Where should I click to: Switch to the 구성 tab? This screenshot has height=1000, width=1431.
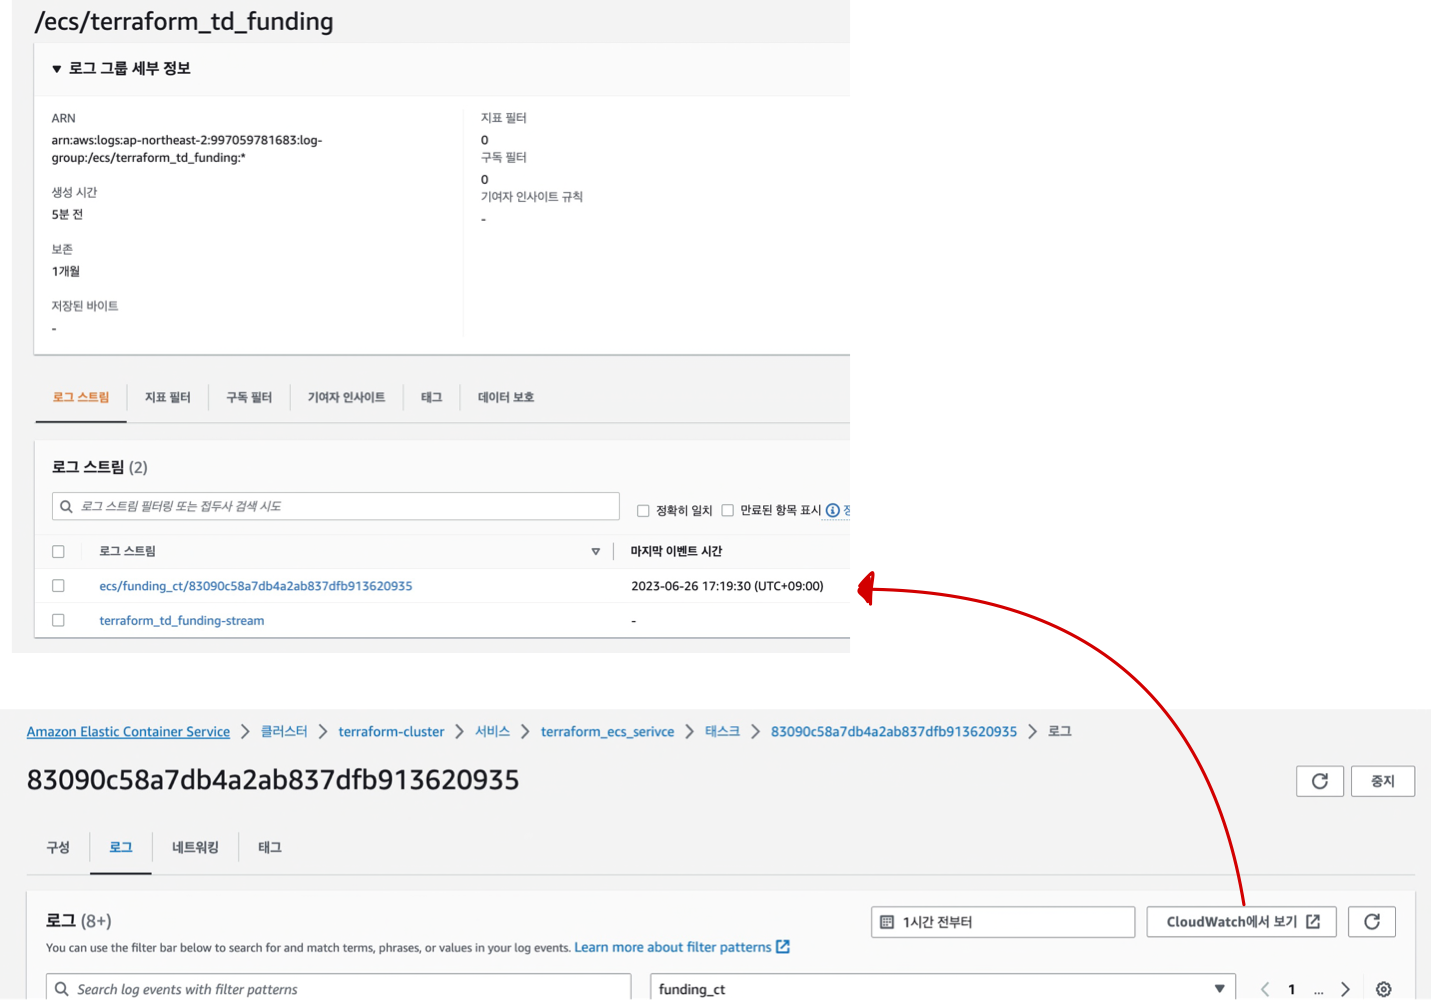point(58,847)
